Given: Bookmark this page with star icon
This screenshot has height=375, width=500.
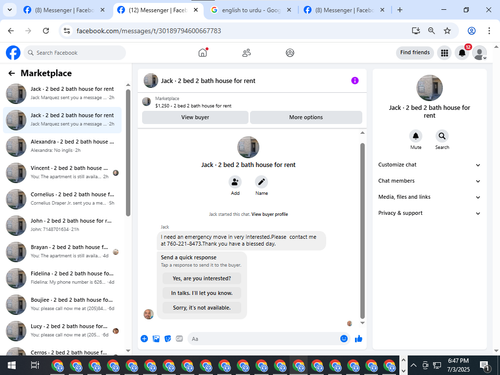Looking at the screenshot, I should [447, 31].
